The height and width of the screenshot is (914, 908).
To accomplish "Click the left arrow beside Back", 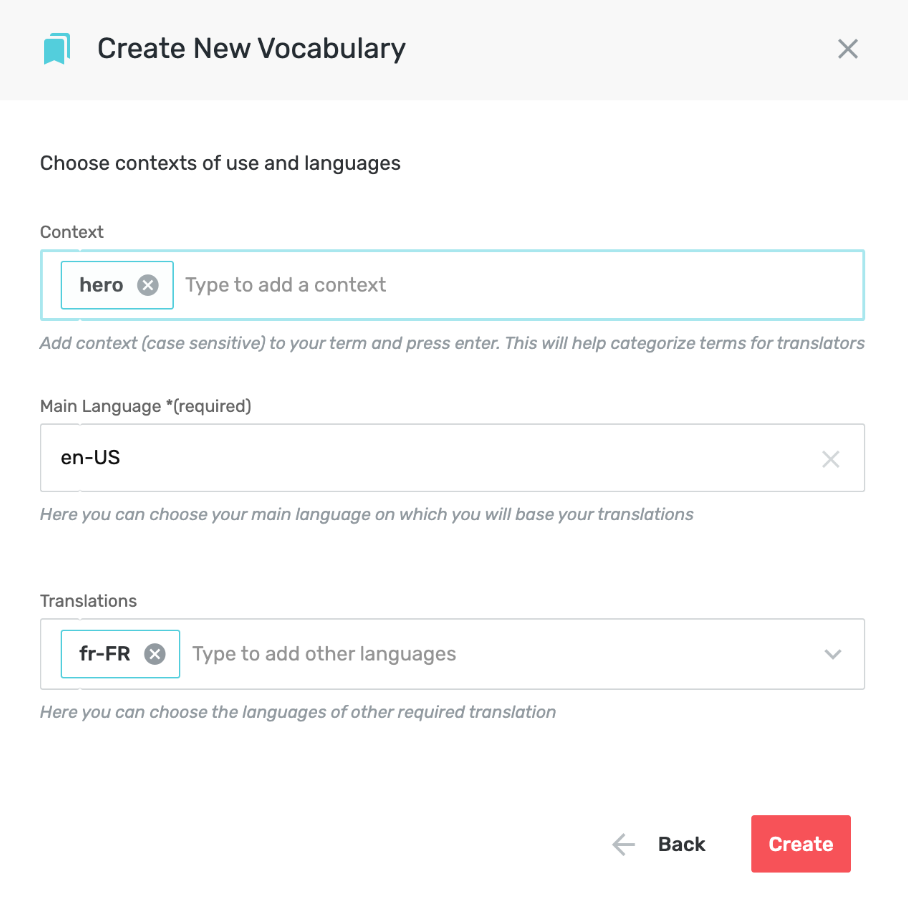I will coord(623,844).
